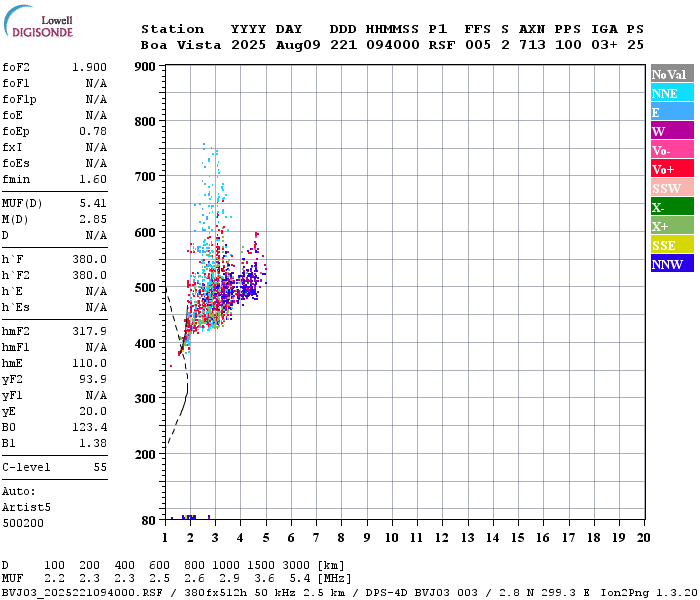This screenshot has height=600, width=700.
Task: Click the M(D) value 2.85
Action: [93, 220]
